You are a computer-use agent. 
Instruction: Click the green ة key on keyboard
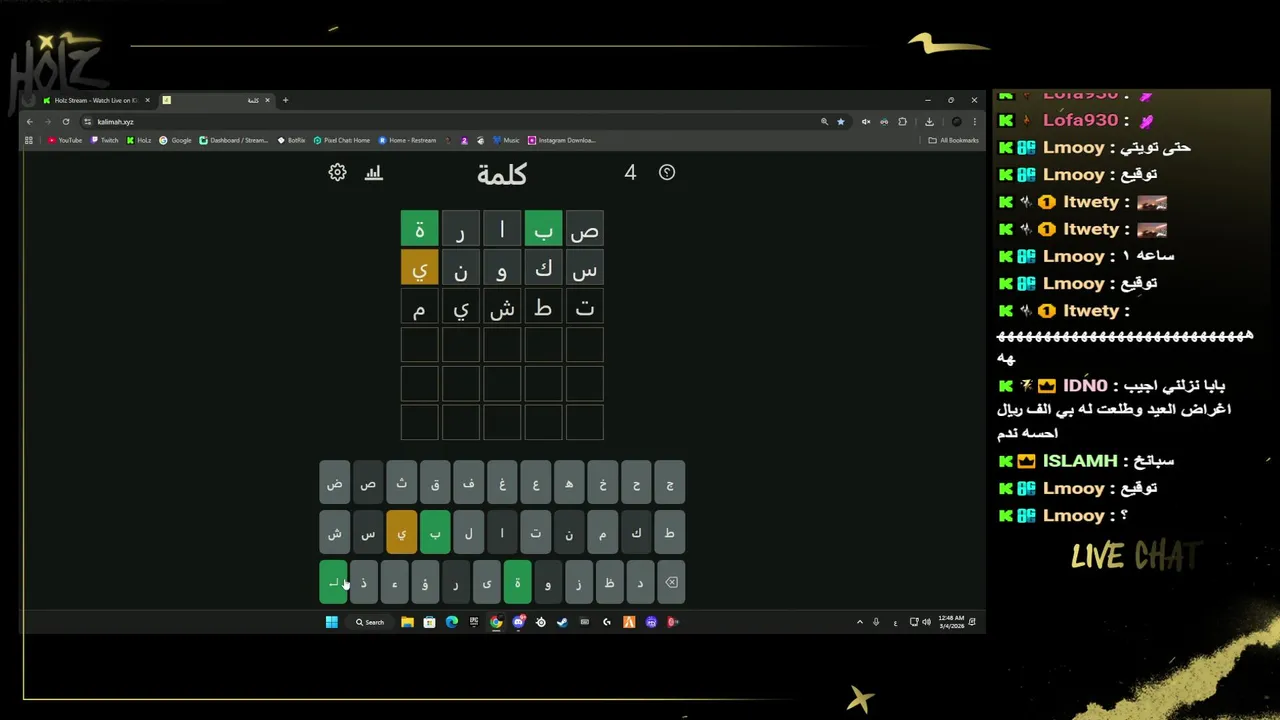coord(517,583)
